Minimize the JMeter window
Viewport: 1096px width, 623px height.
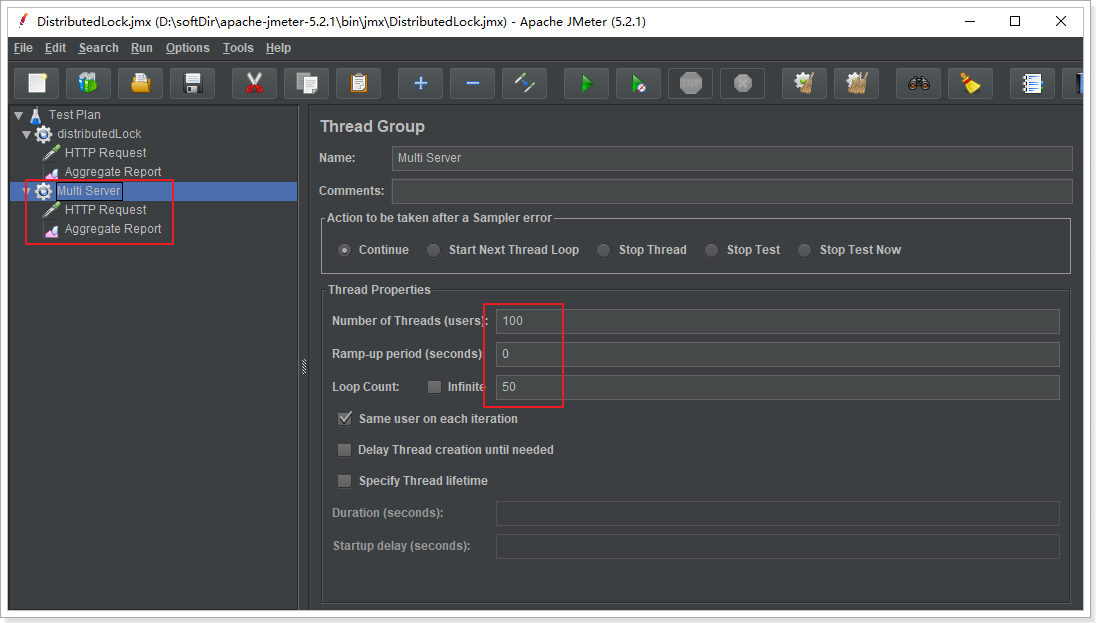[969, 21]
